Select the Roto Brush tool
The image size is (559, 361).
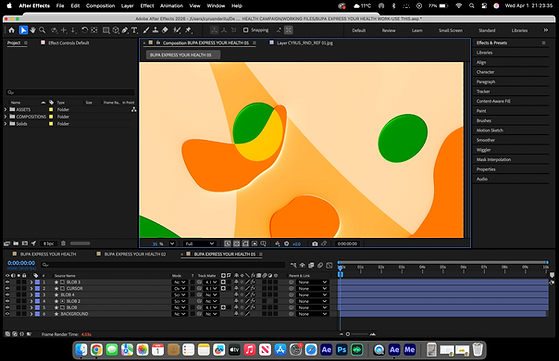(177, 30)
